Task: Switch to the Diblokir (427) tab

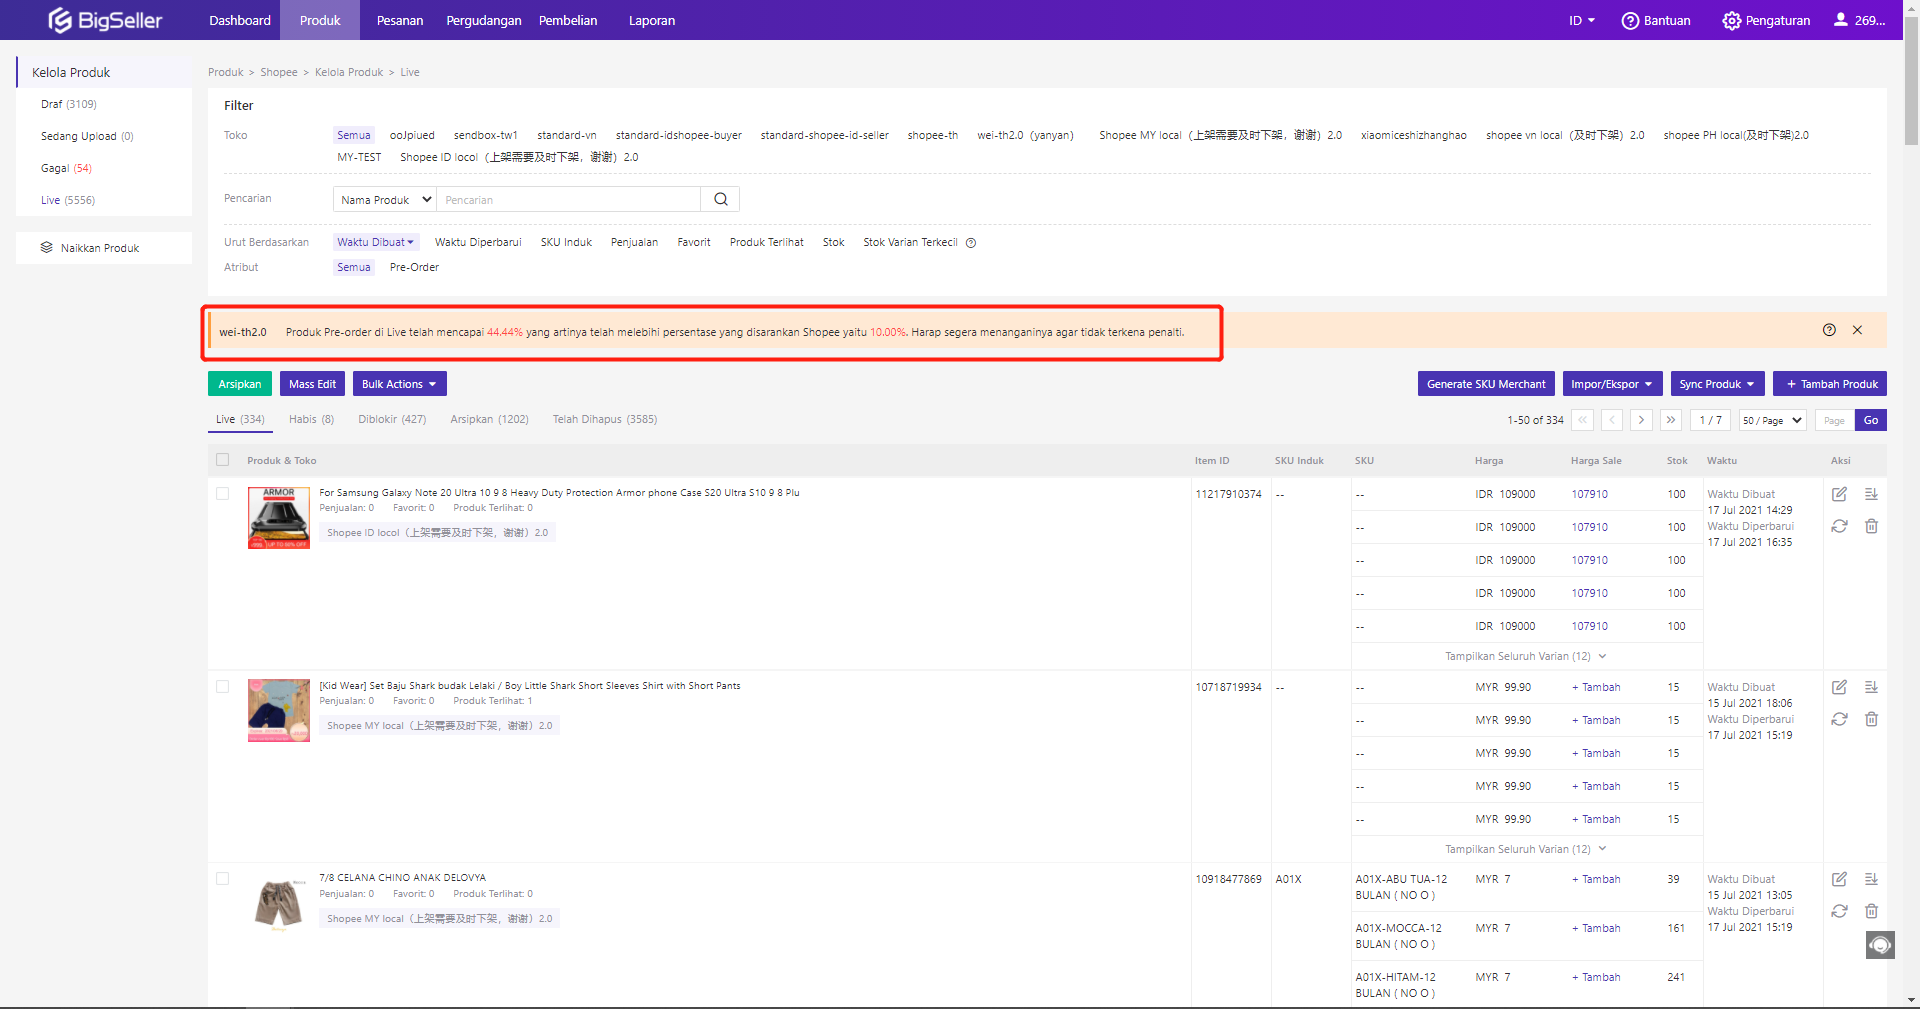Action: point(392,419)
